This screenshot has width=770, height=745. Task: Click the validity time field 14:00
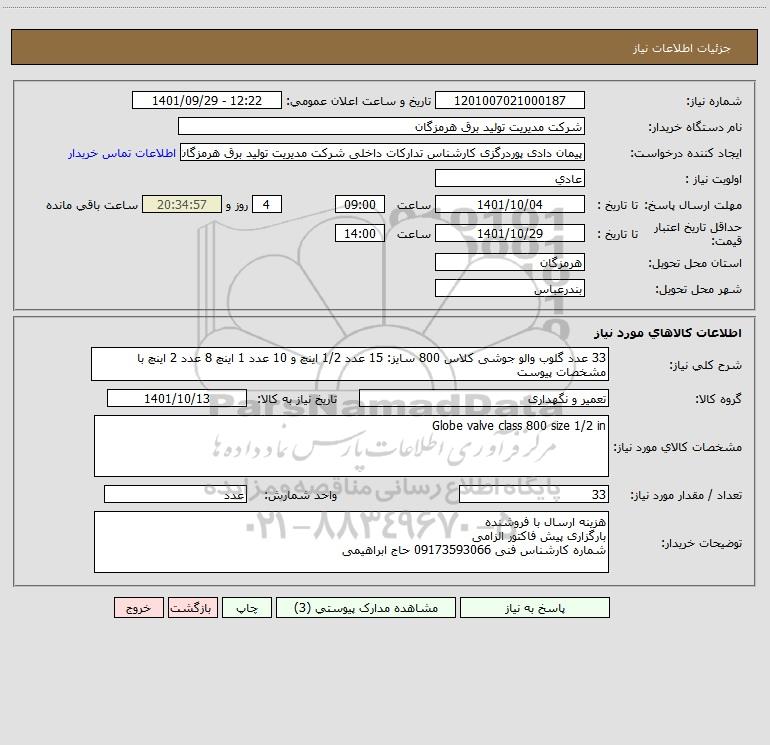(359, 233)
